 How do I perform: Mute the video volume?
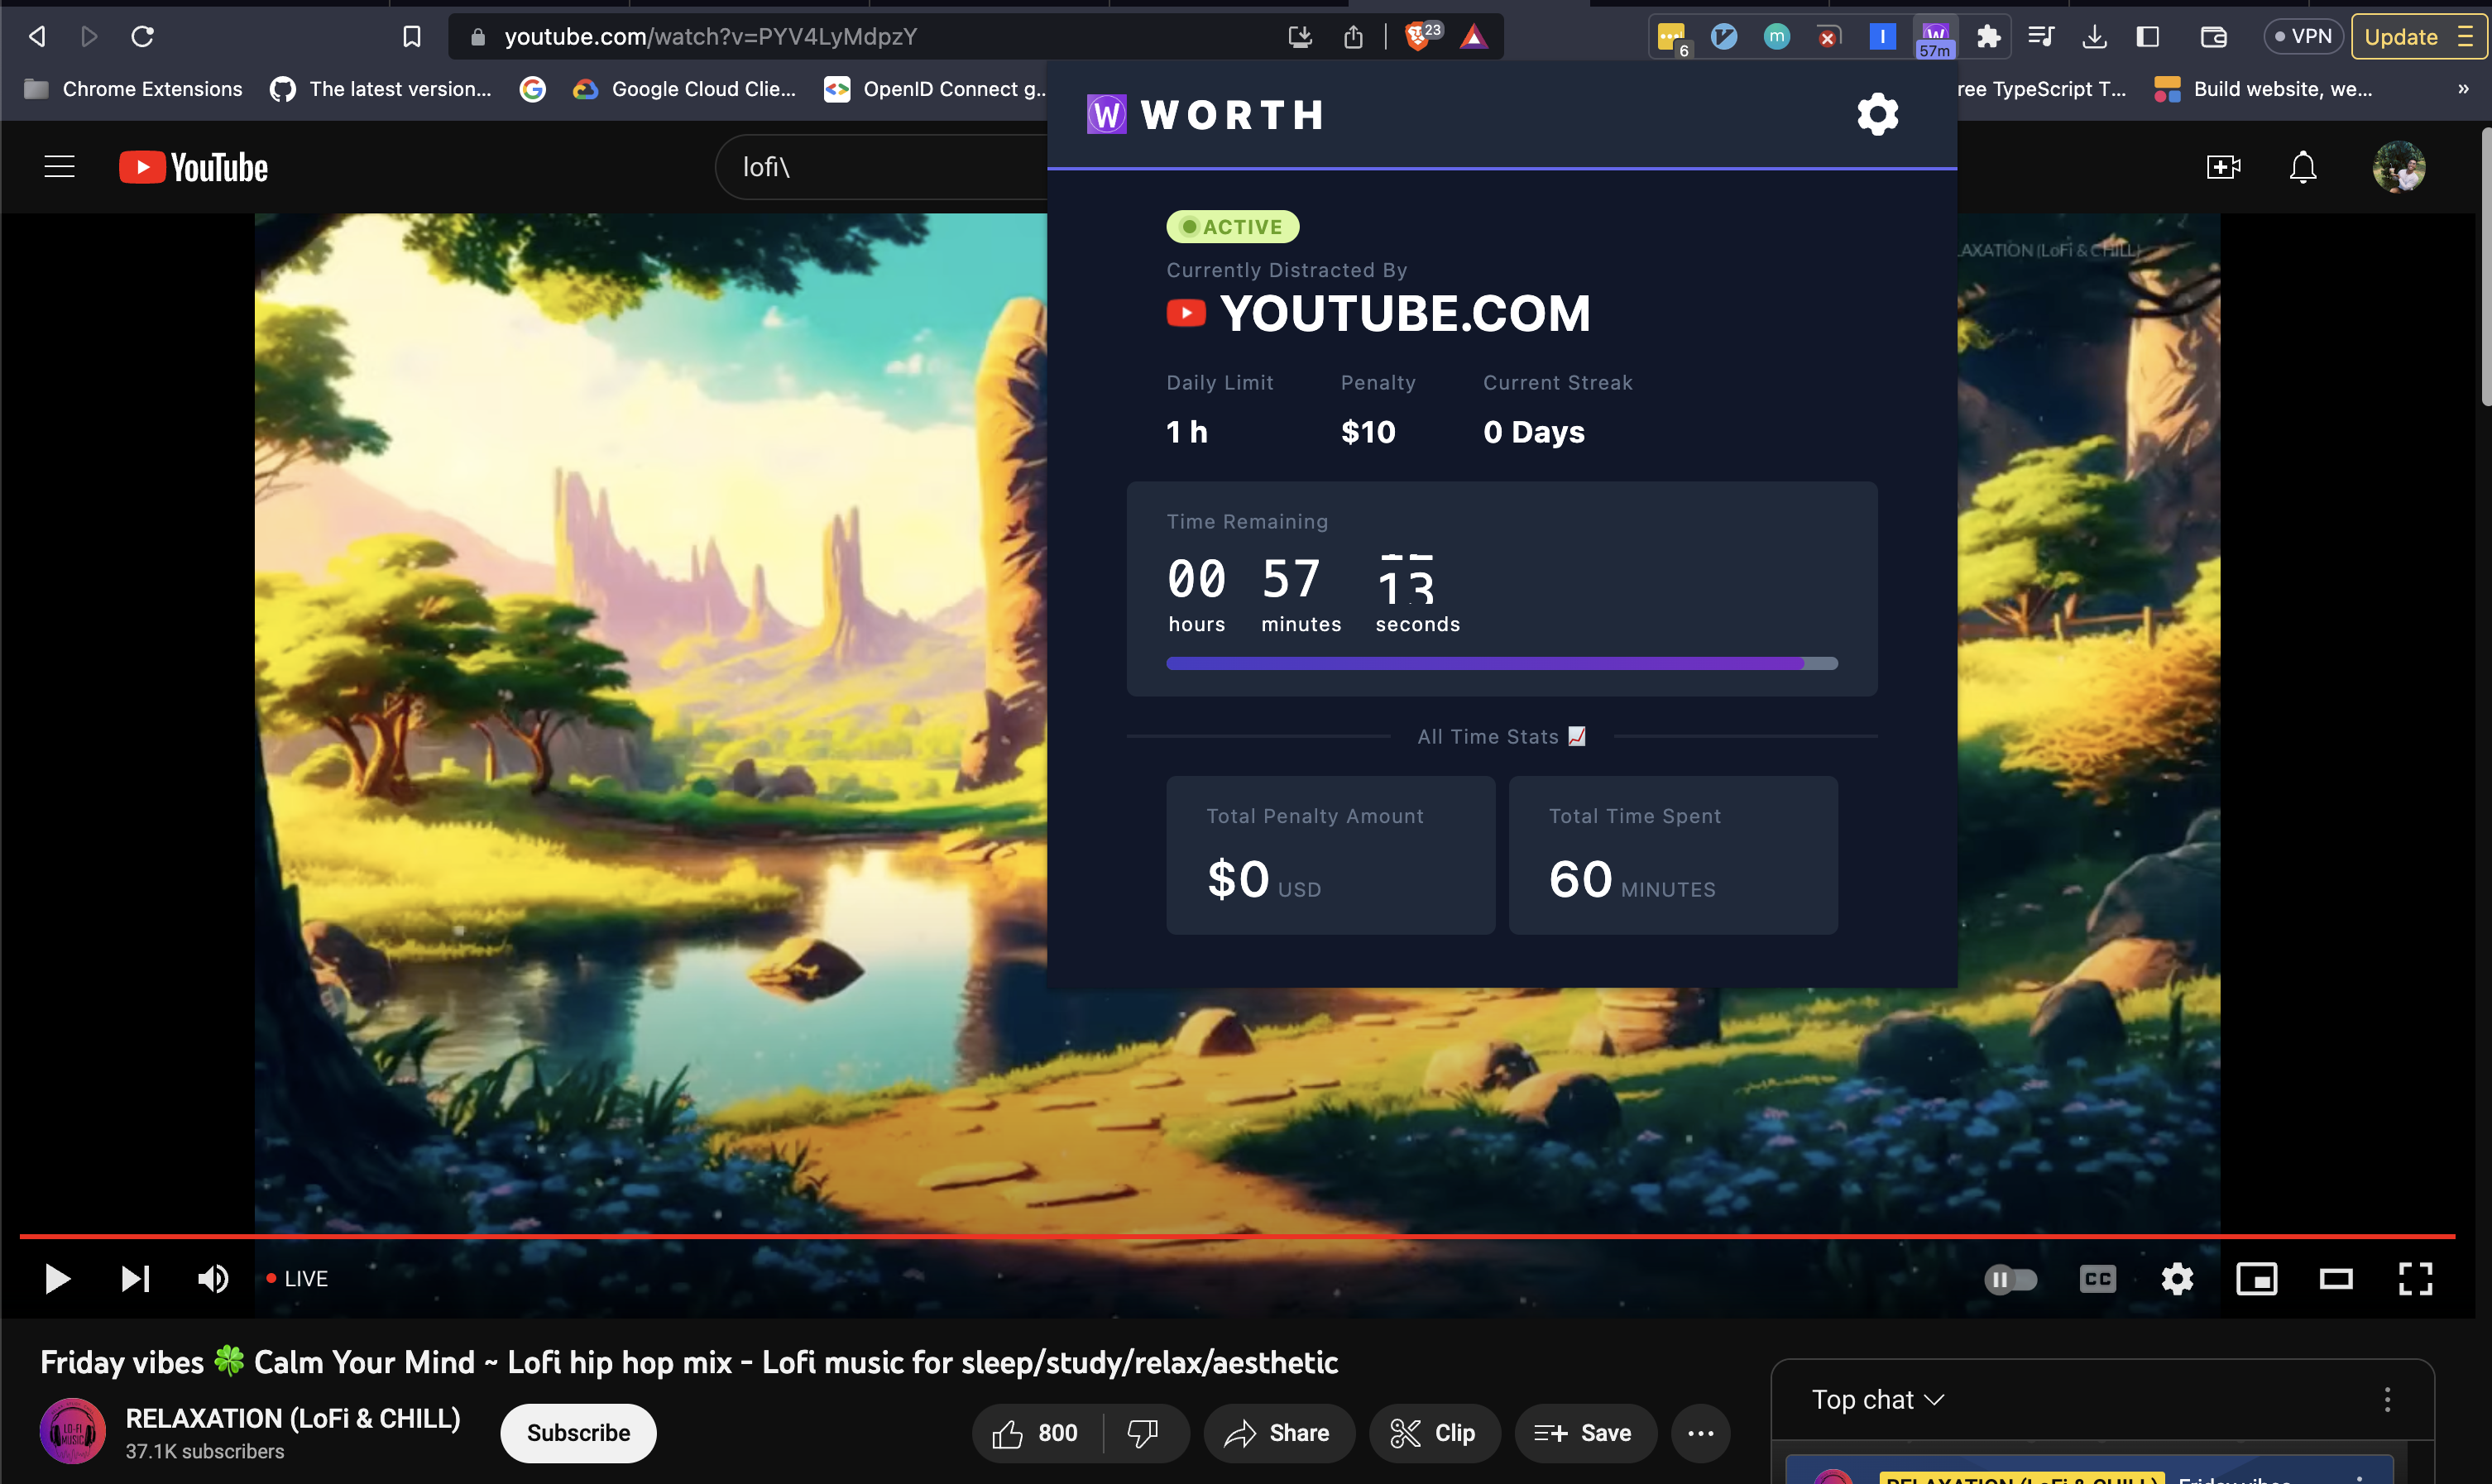[x=213, y=1278]
